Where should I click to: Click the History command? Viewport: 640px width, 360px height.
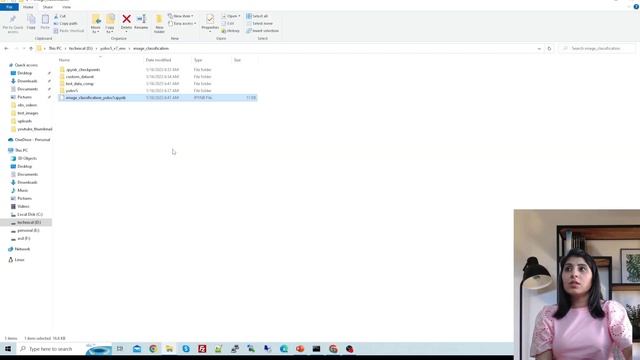click(231, 31)
